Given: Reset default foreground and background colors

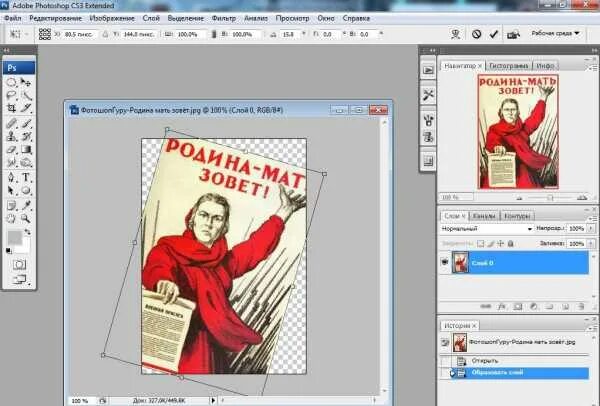Looking at the screenshot, I should 9,251.
